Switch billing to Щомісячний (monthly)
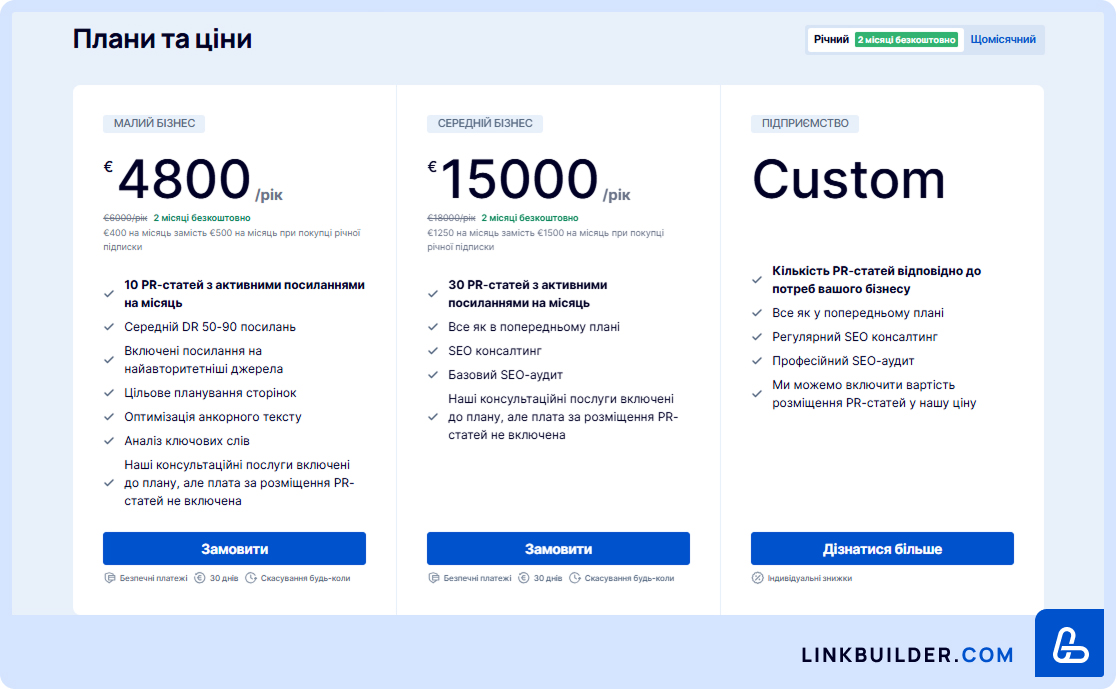 tap(1003, 40)
